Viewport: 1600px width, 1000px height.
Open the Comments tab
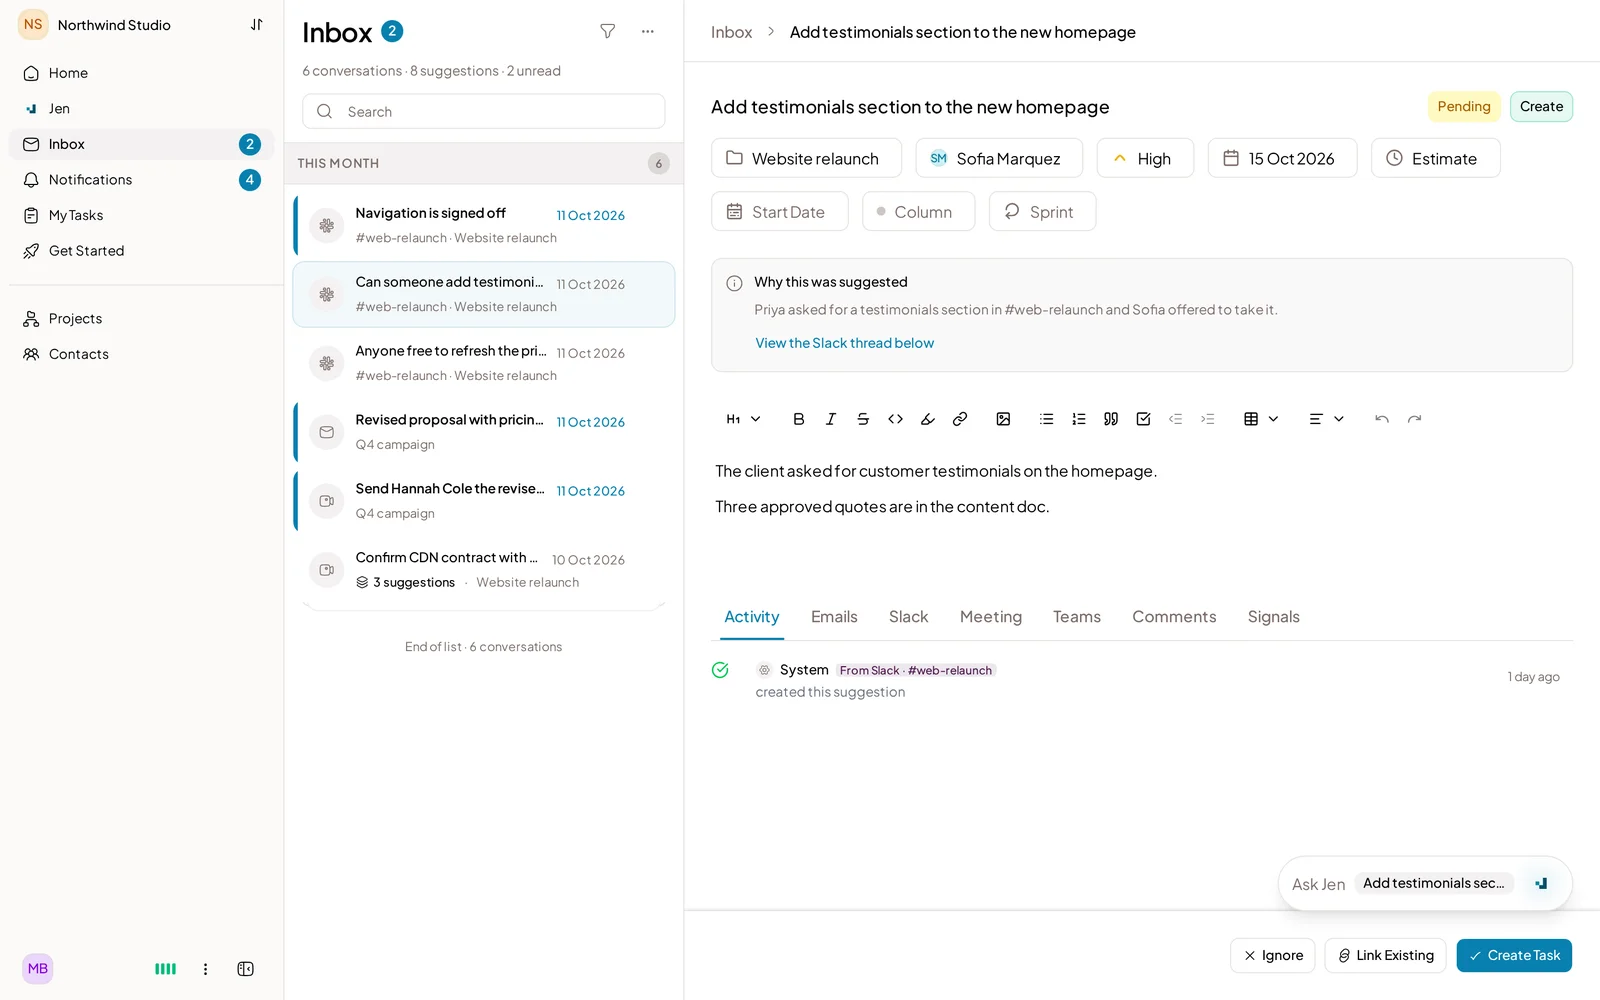1174,617
